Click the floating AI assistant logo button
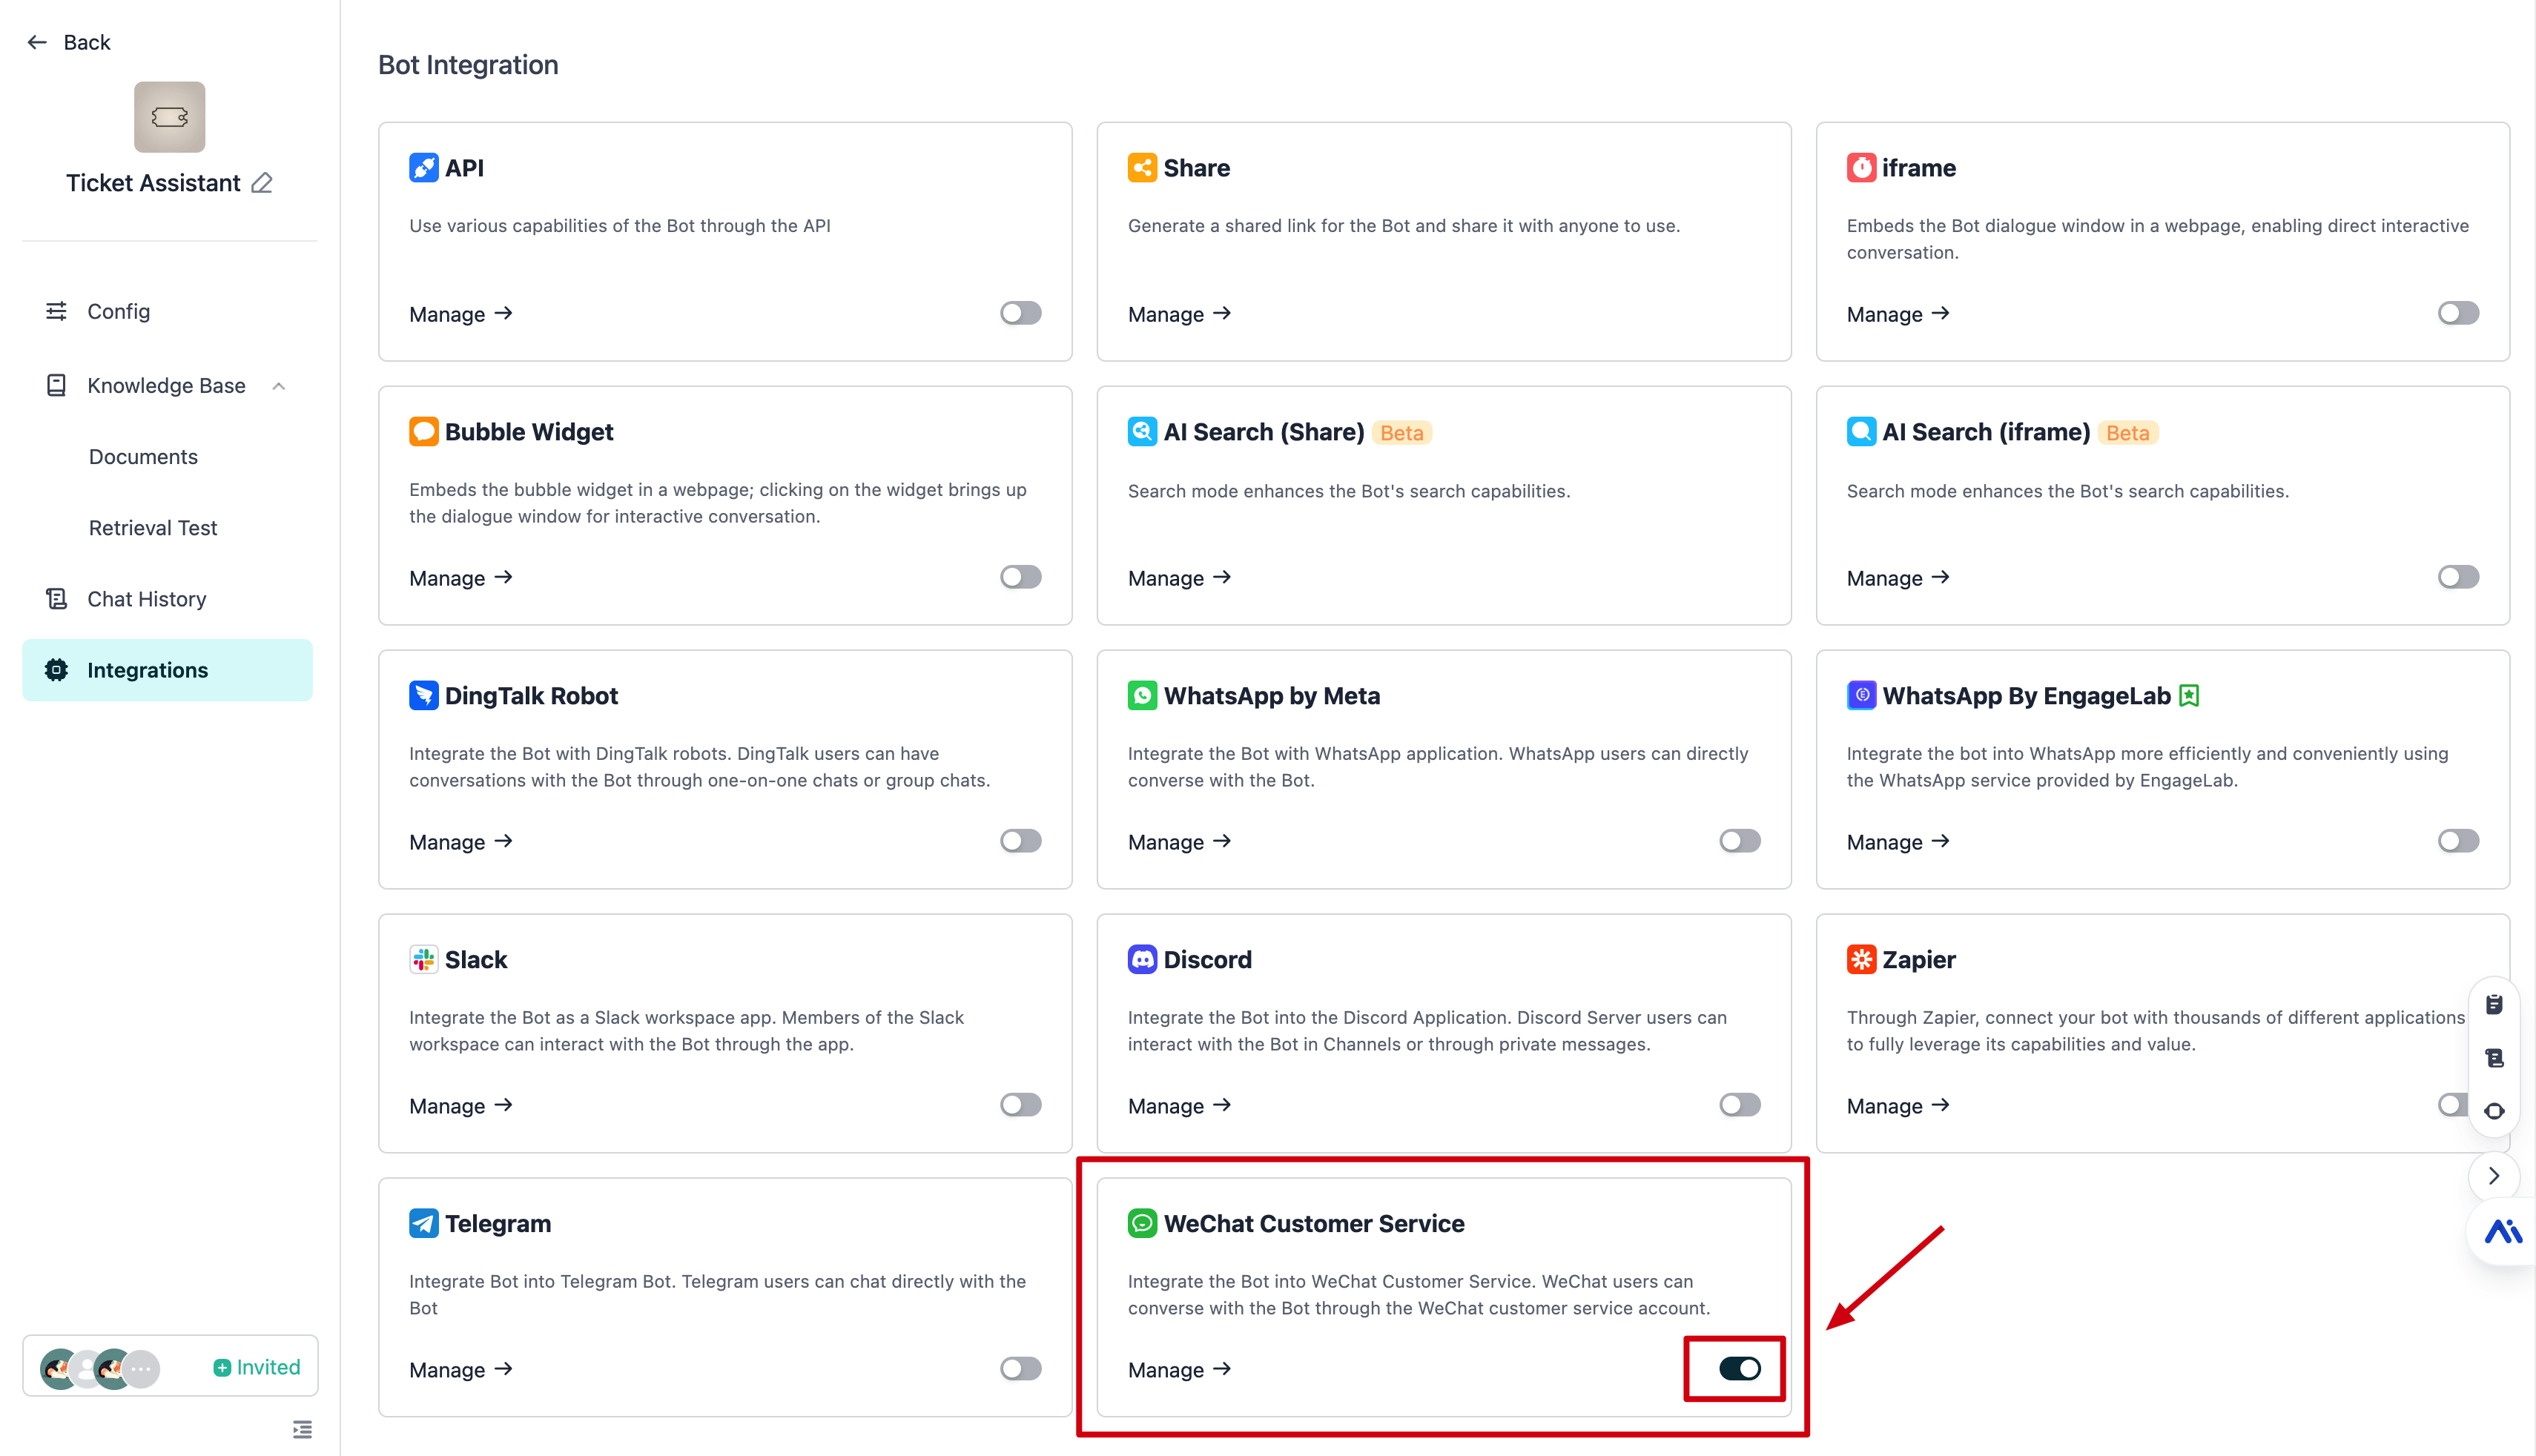This screenshot has height=1456, width=2536. click(2502, 1231)
